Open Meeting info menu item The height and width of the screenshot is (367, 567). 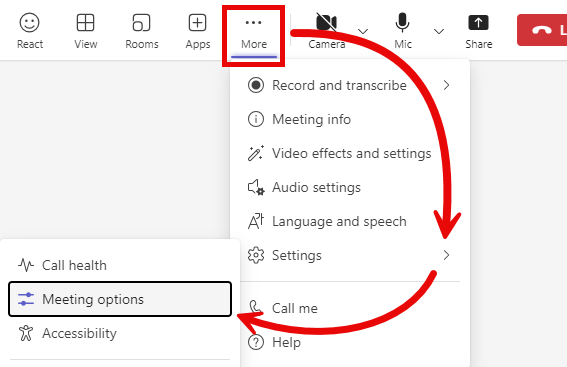click(x=350, y=119)
